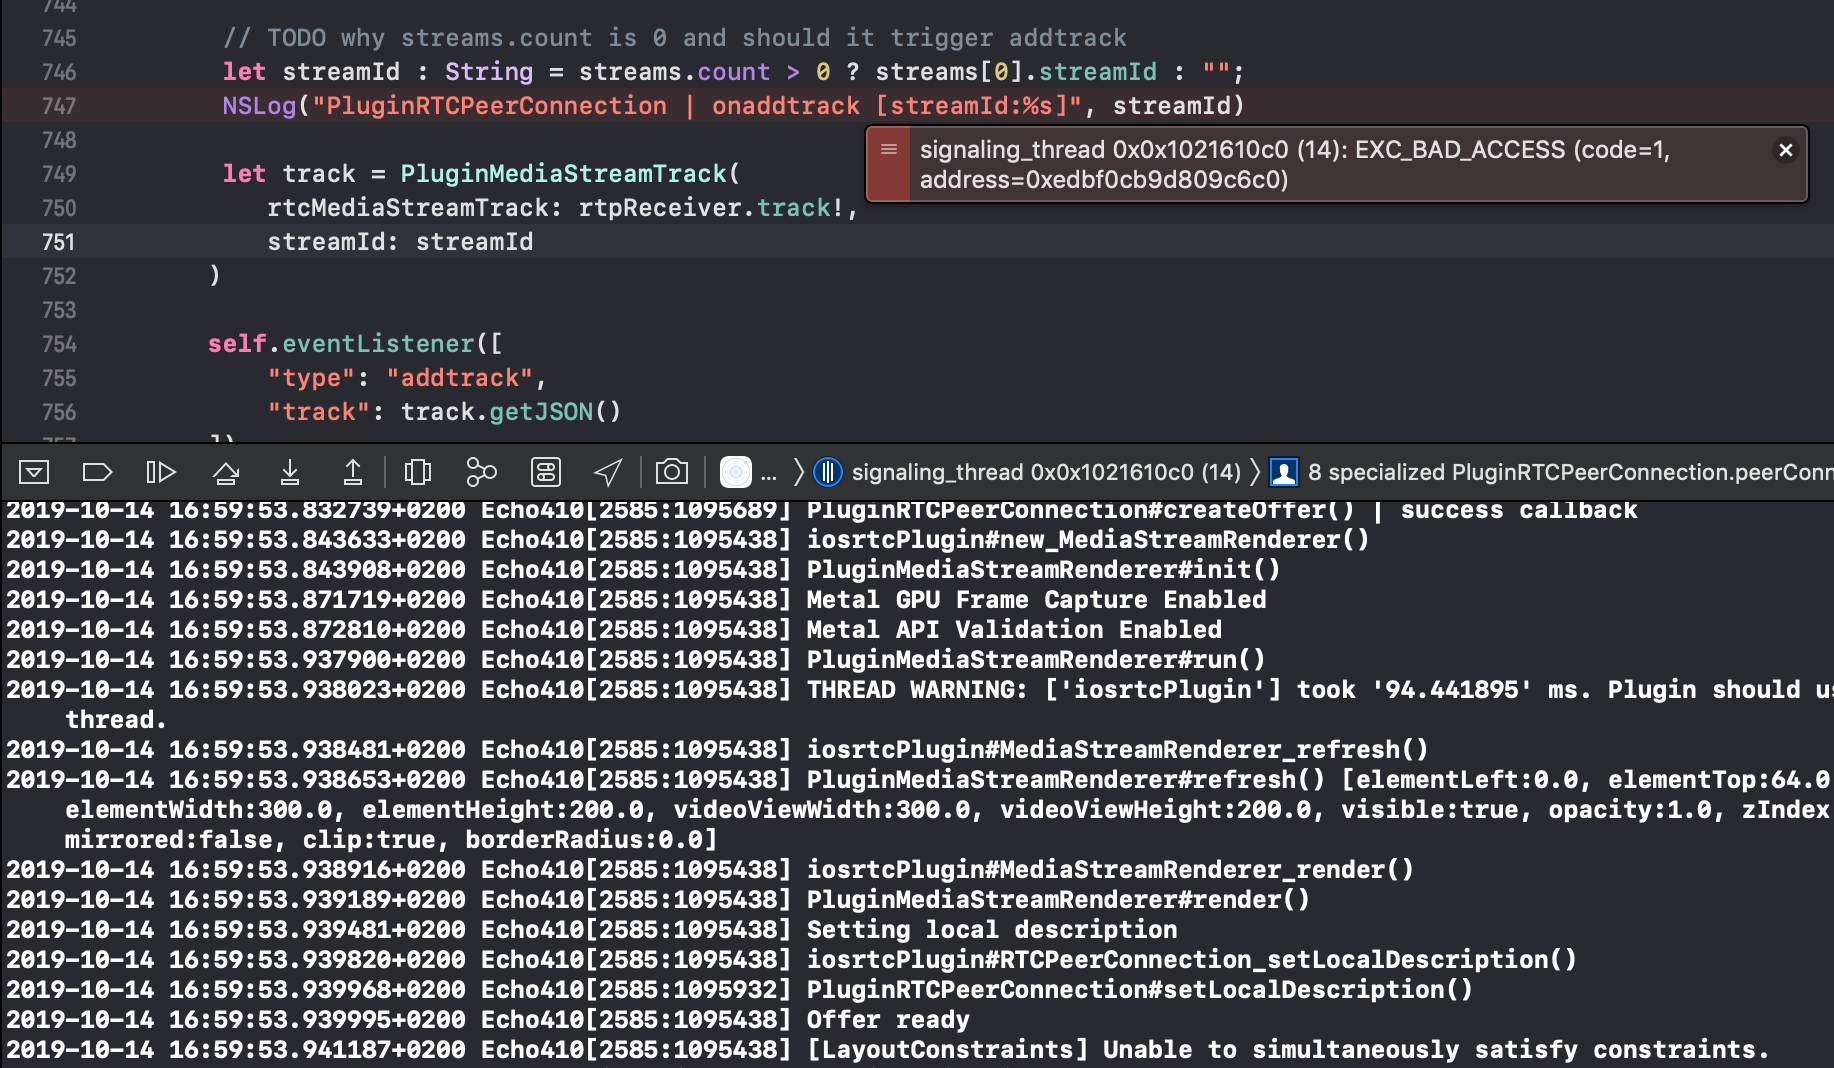The width and height of the screenshot is (1834, 1068).
Task: Click the THREAD WARNING console line
Action: [x=920, y=705]
